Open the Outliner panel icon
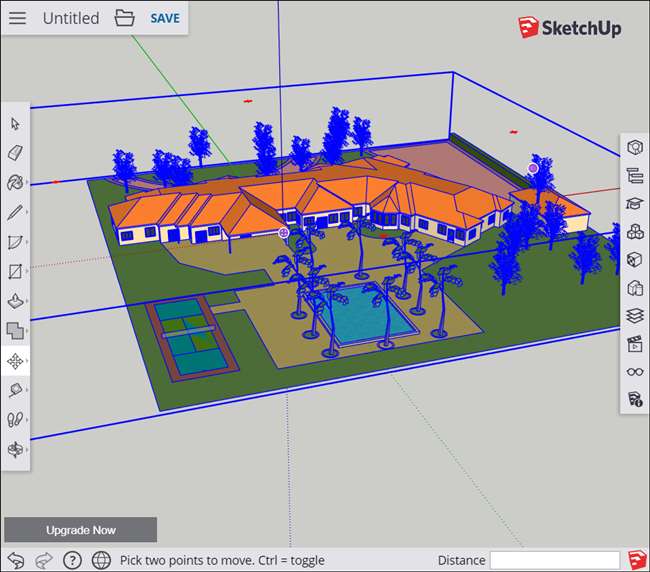Screen dimensions: 650x572 pyautogui.click(x=635, y=175)
